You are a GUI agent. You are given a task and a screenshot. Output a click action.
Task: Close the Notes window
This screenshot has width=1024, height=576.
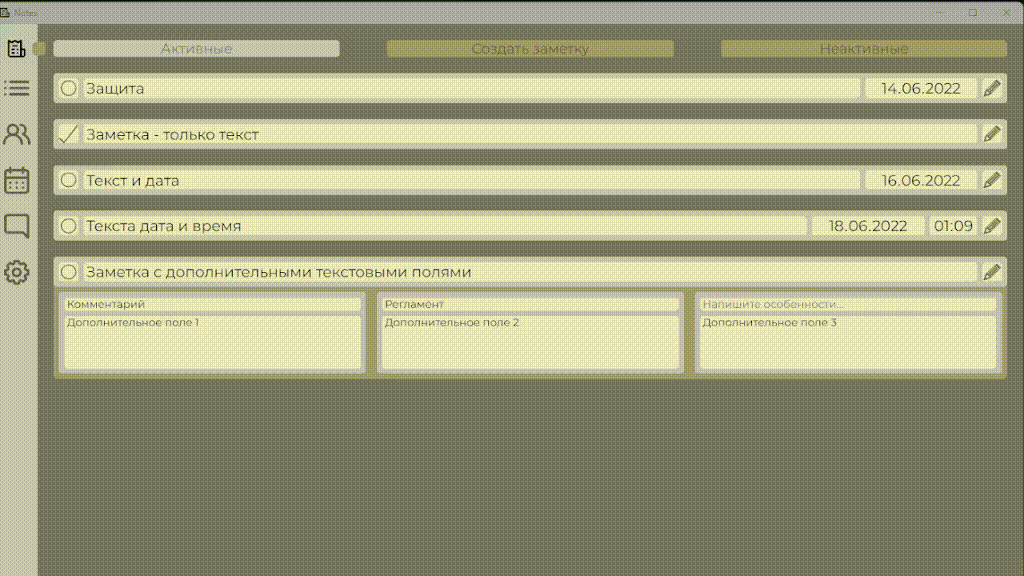pyautogui.click(x=1006, y=12)
